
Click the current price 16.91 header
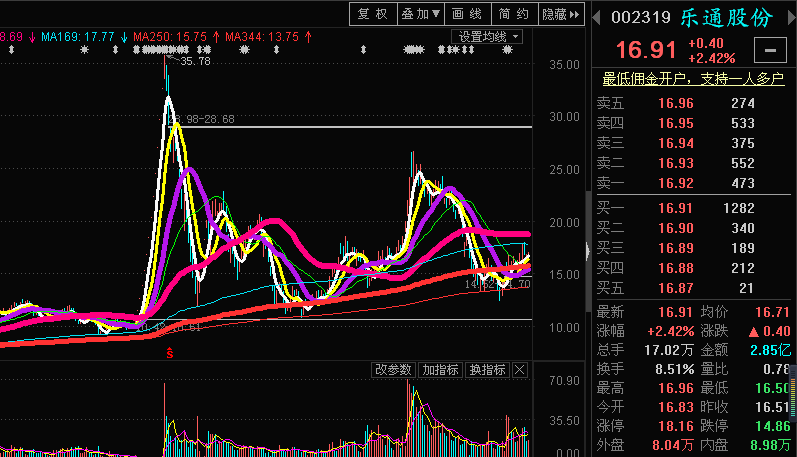pos(646,50)
